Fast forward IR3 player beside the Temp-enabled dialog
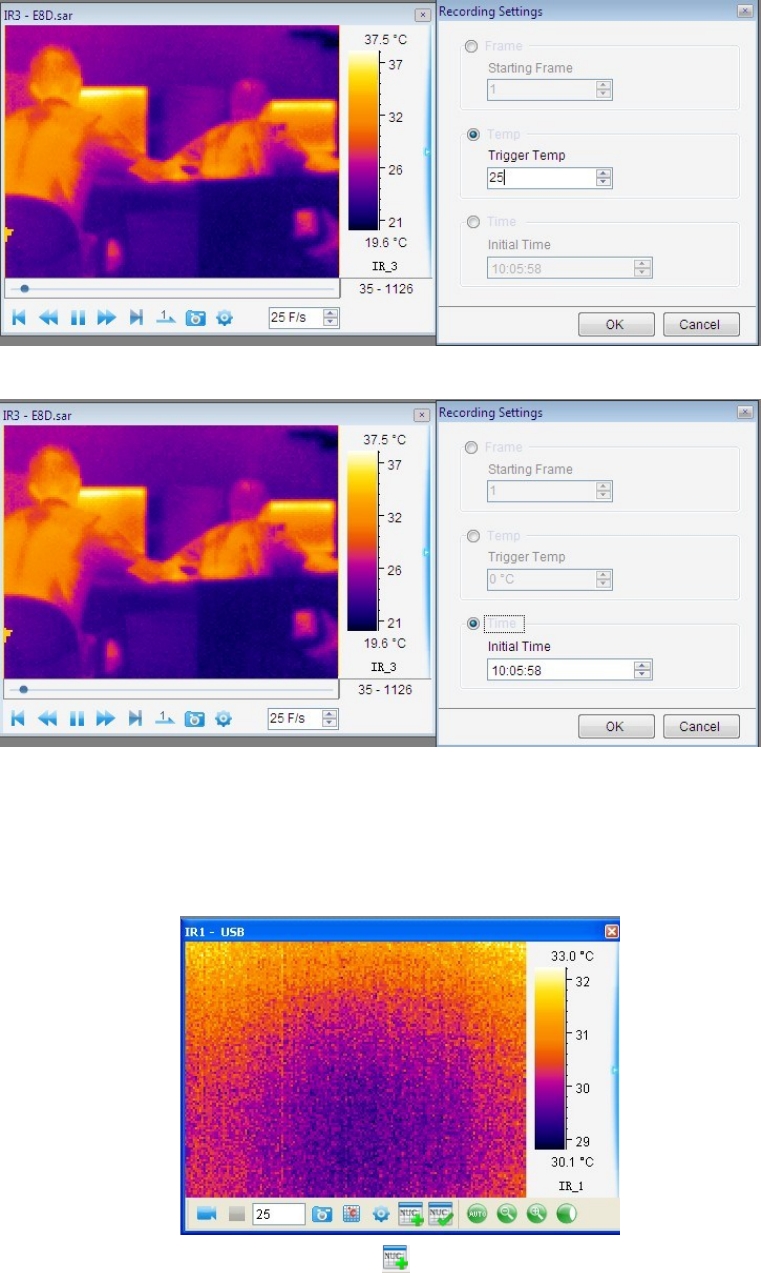 106,318
